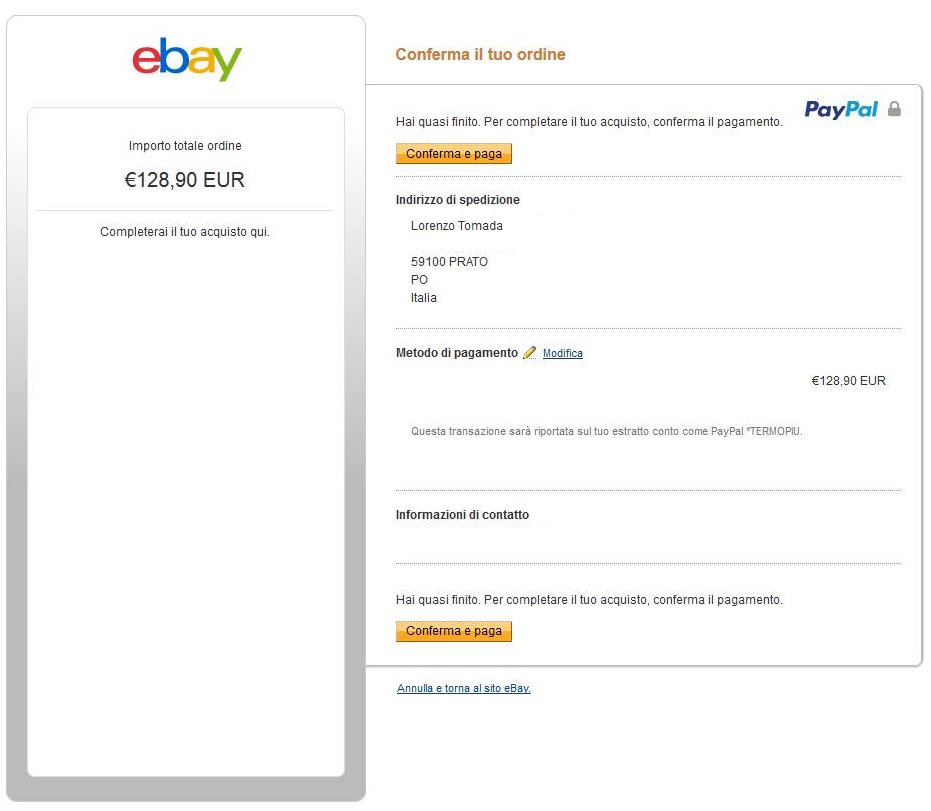Viewport: 931px width, 811px height.
Task: Click the Completerai il tuo acquisto qui text
Action: tap(185, 232)
